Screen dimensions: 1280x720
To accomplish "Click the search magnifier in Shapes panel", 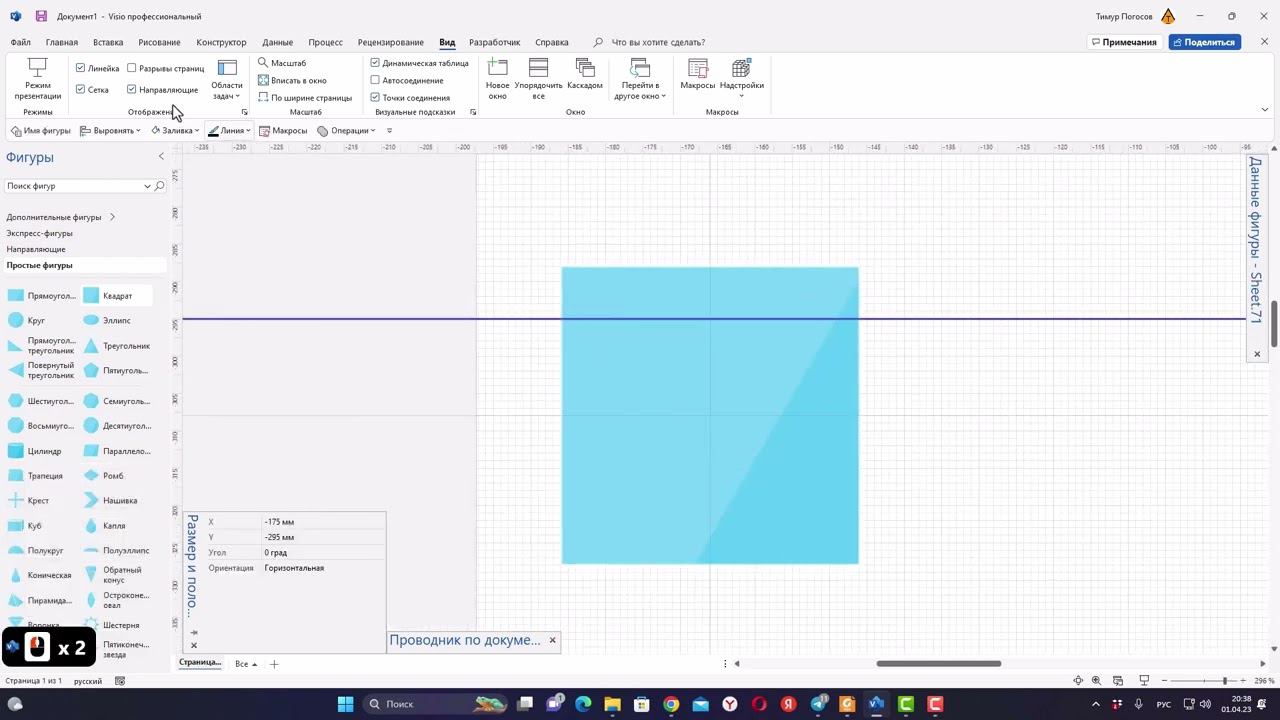I will click(159, 186).
